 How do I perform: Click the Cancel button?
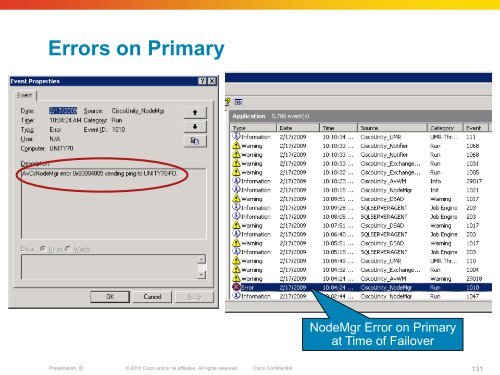[152, 297]
